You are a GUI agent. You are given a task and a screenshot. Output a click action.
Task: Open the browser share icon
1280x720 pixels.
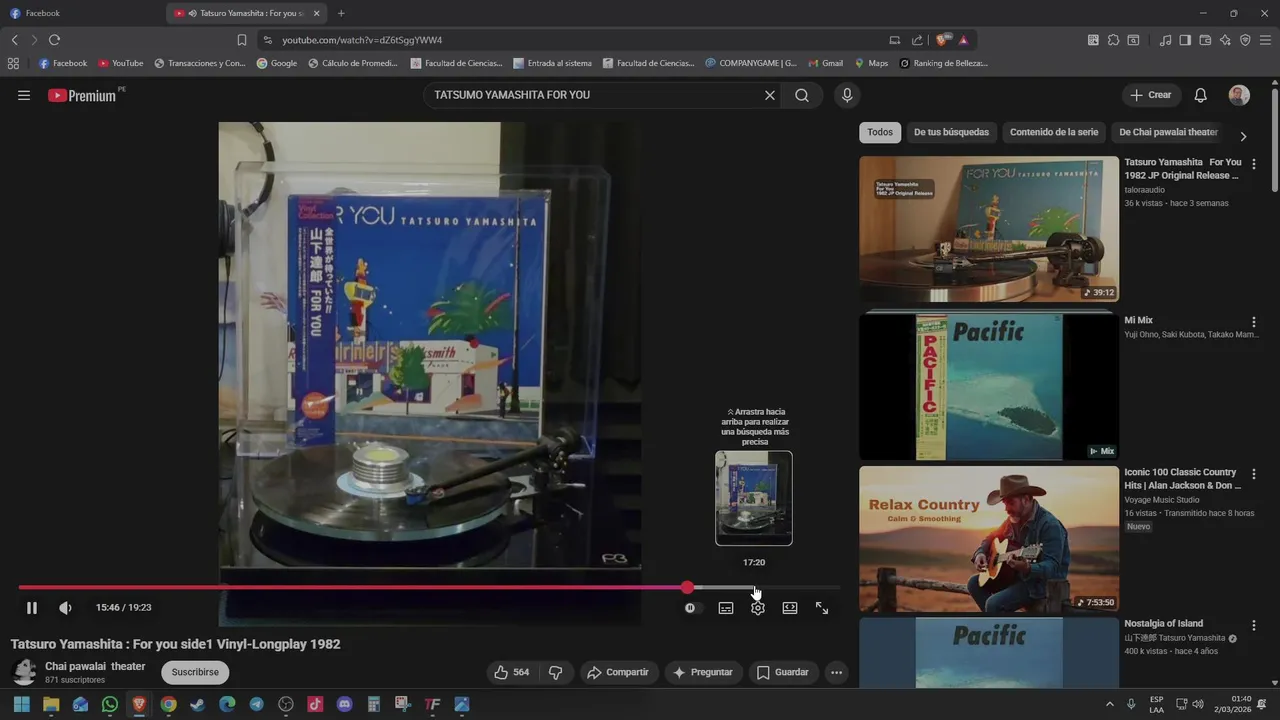coord(917,40)
